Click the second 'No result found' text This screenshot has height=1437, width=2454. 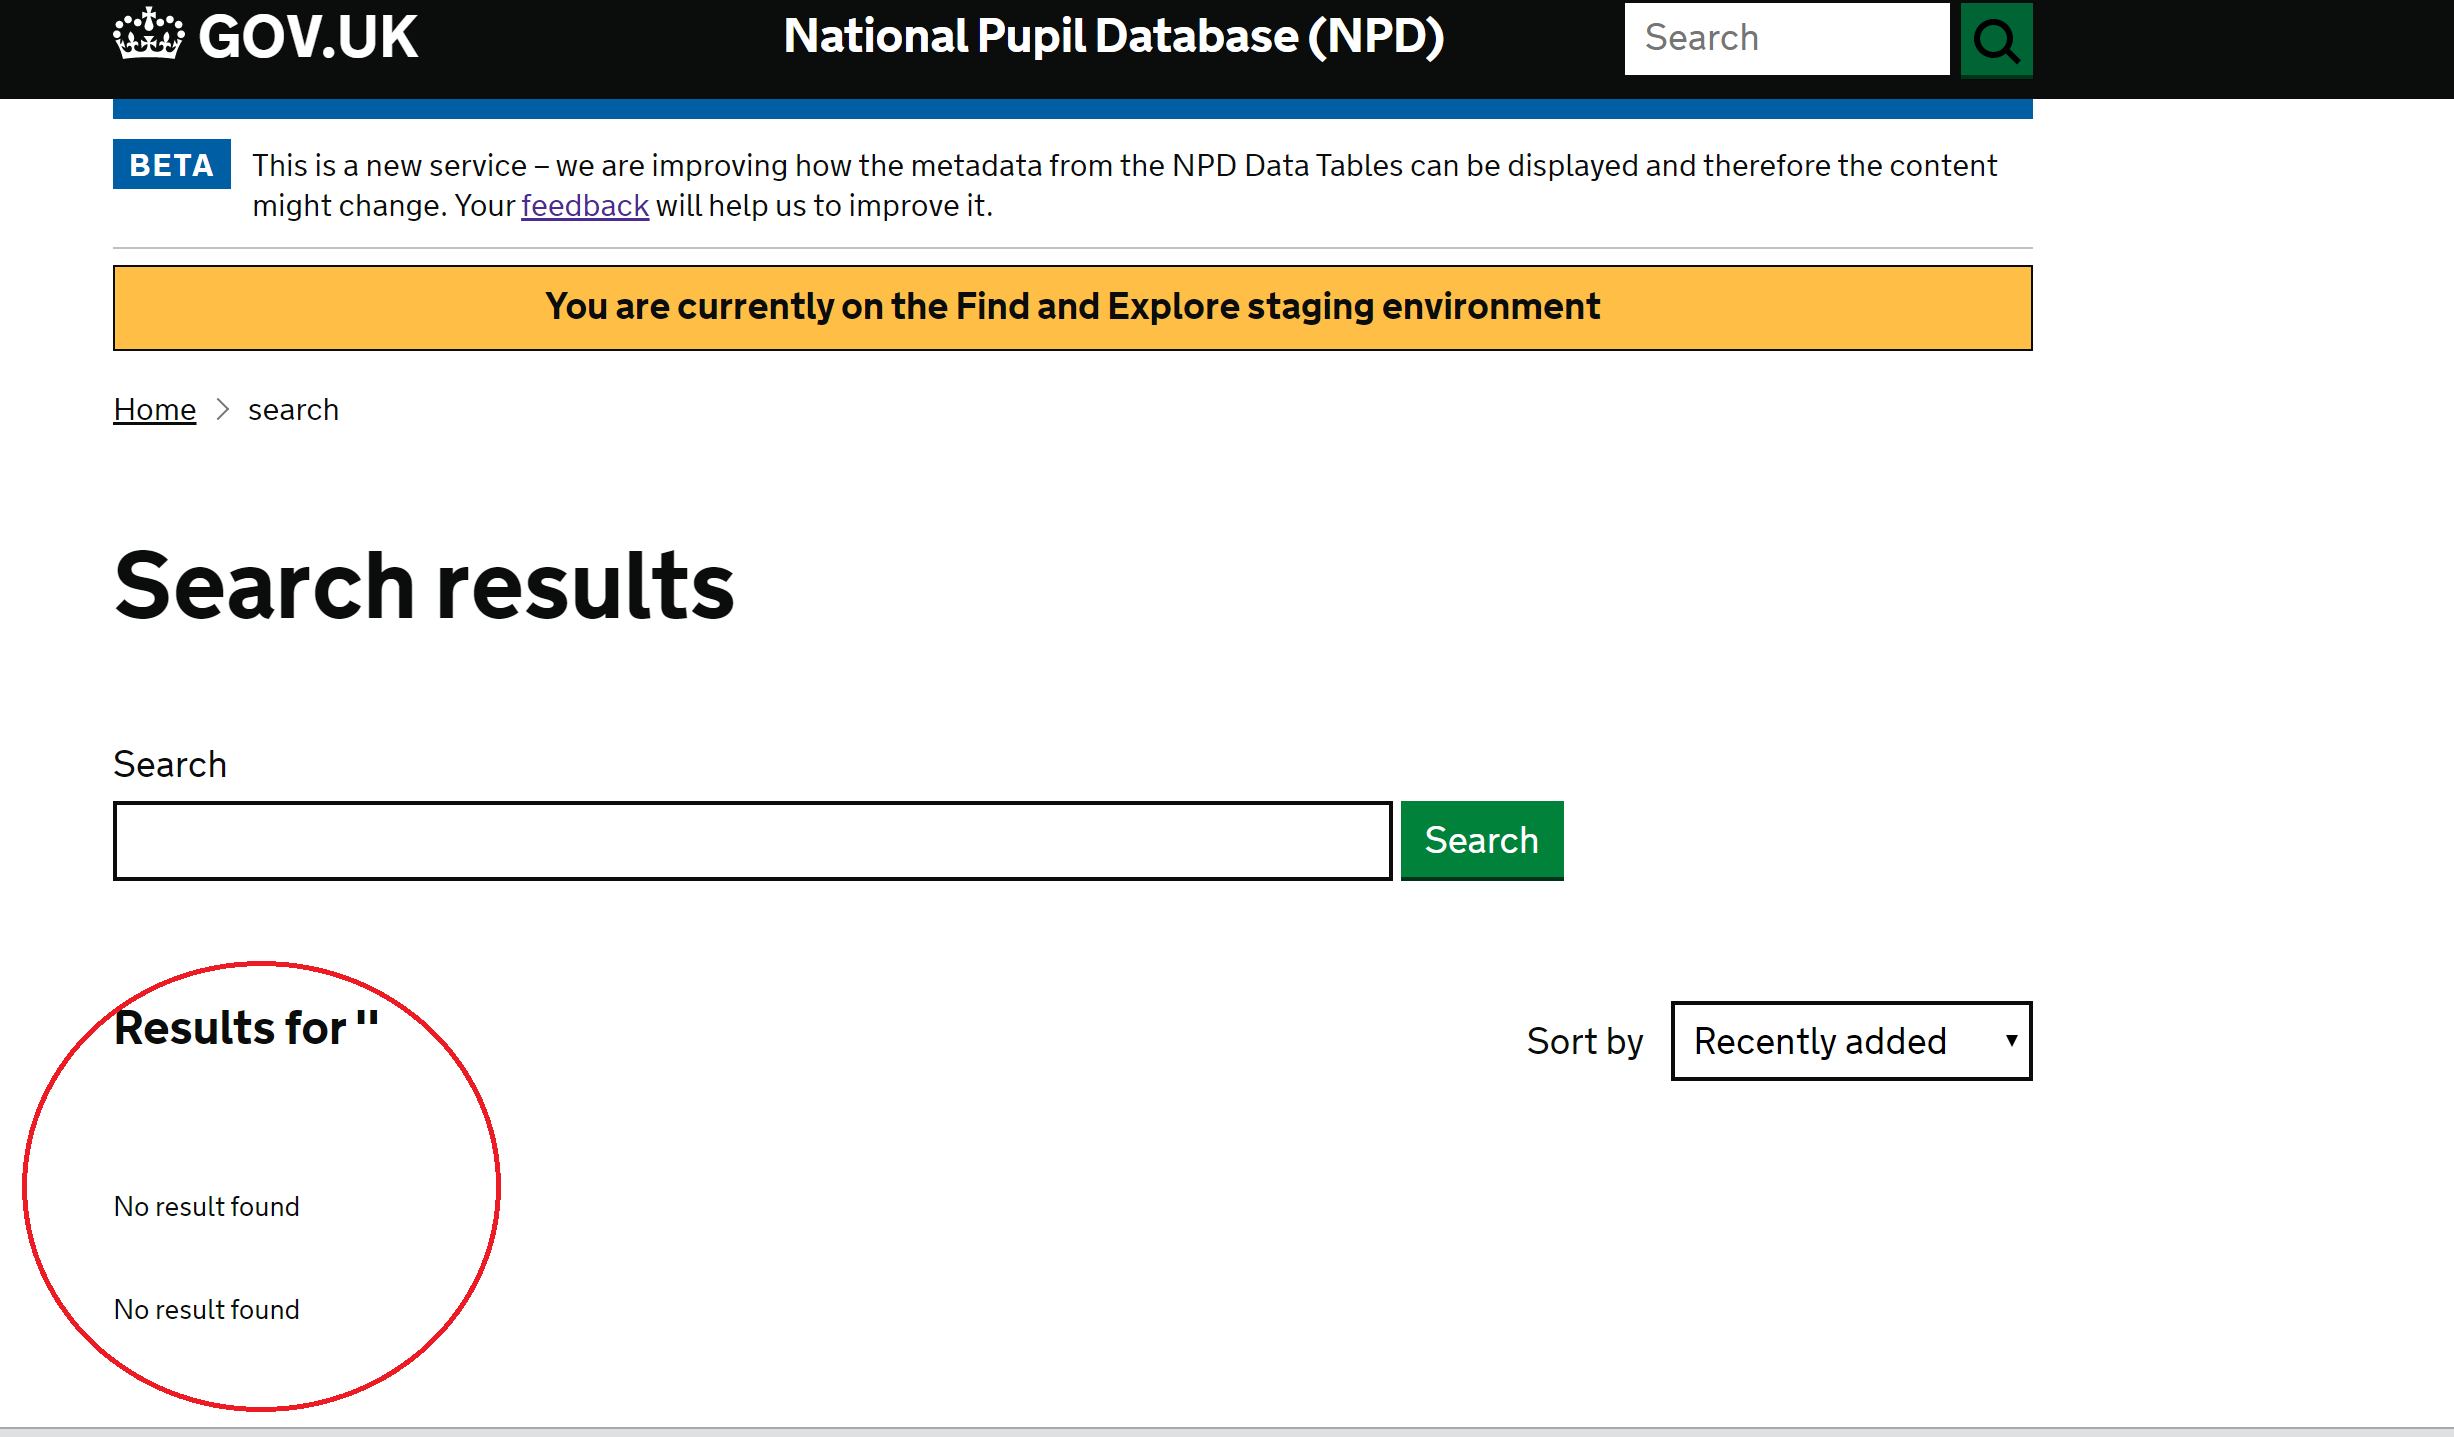coord(207,1310)
